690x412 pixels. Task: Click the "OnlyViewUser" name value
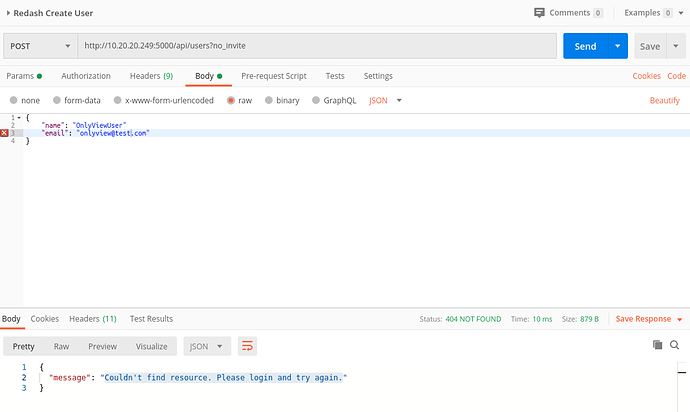(x=99, y=125)
